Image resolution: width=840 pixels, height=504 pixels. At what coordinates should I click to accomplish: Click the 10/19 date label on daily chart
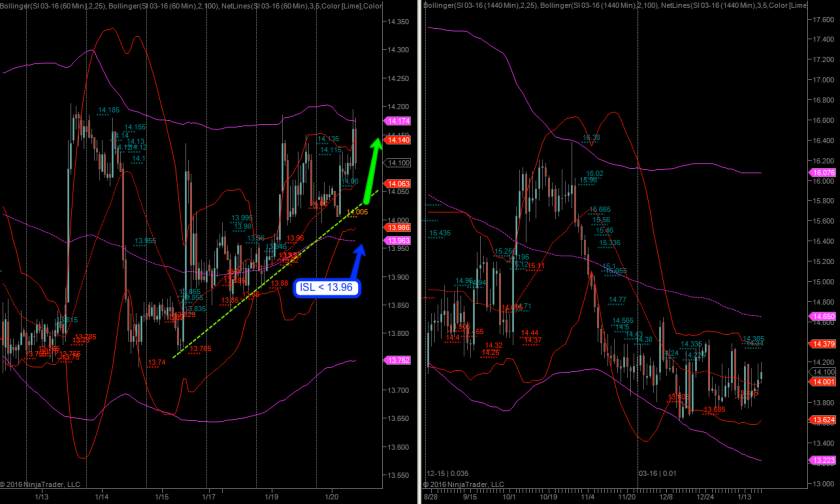coord(548,497)
